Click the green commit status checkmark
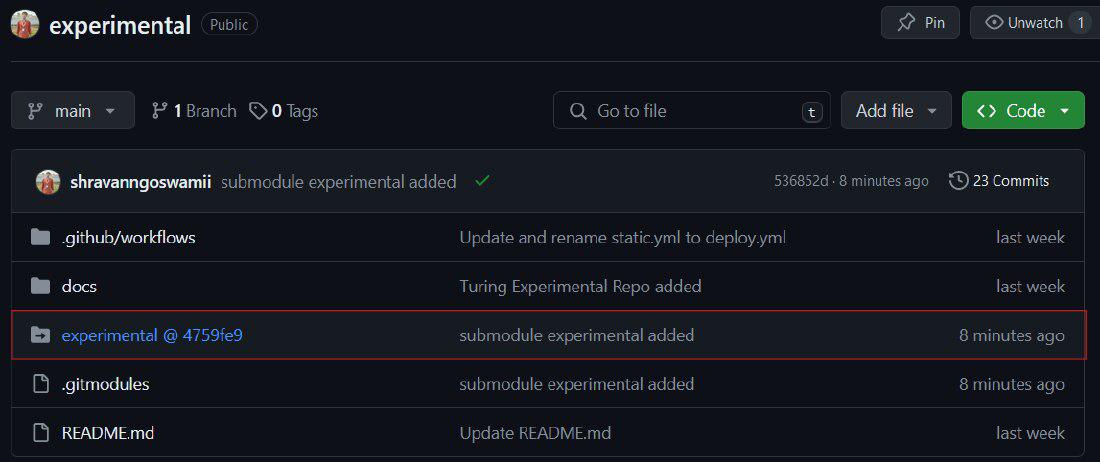 (x=483, y=181)
